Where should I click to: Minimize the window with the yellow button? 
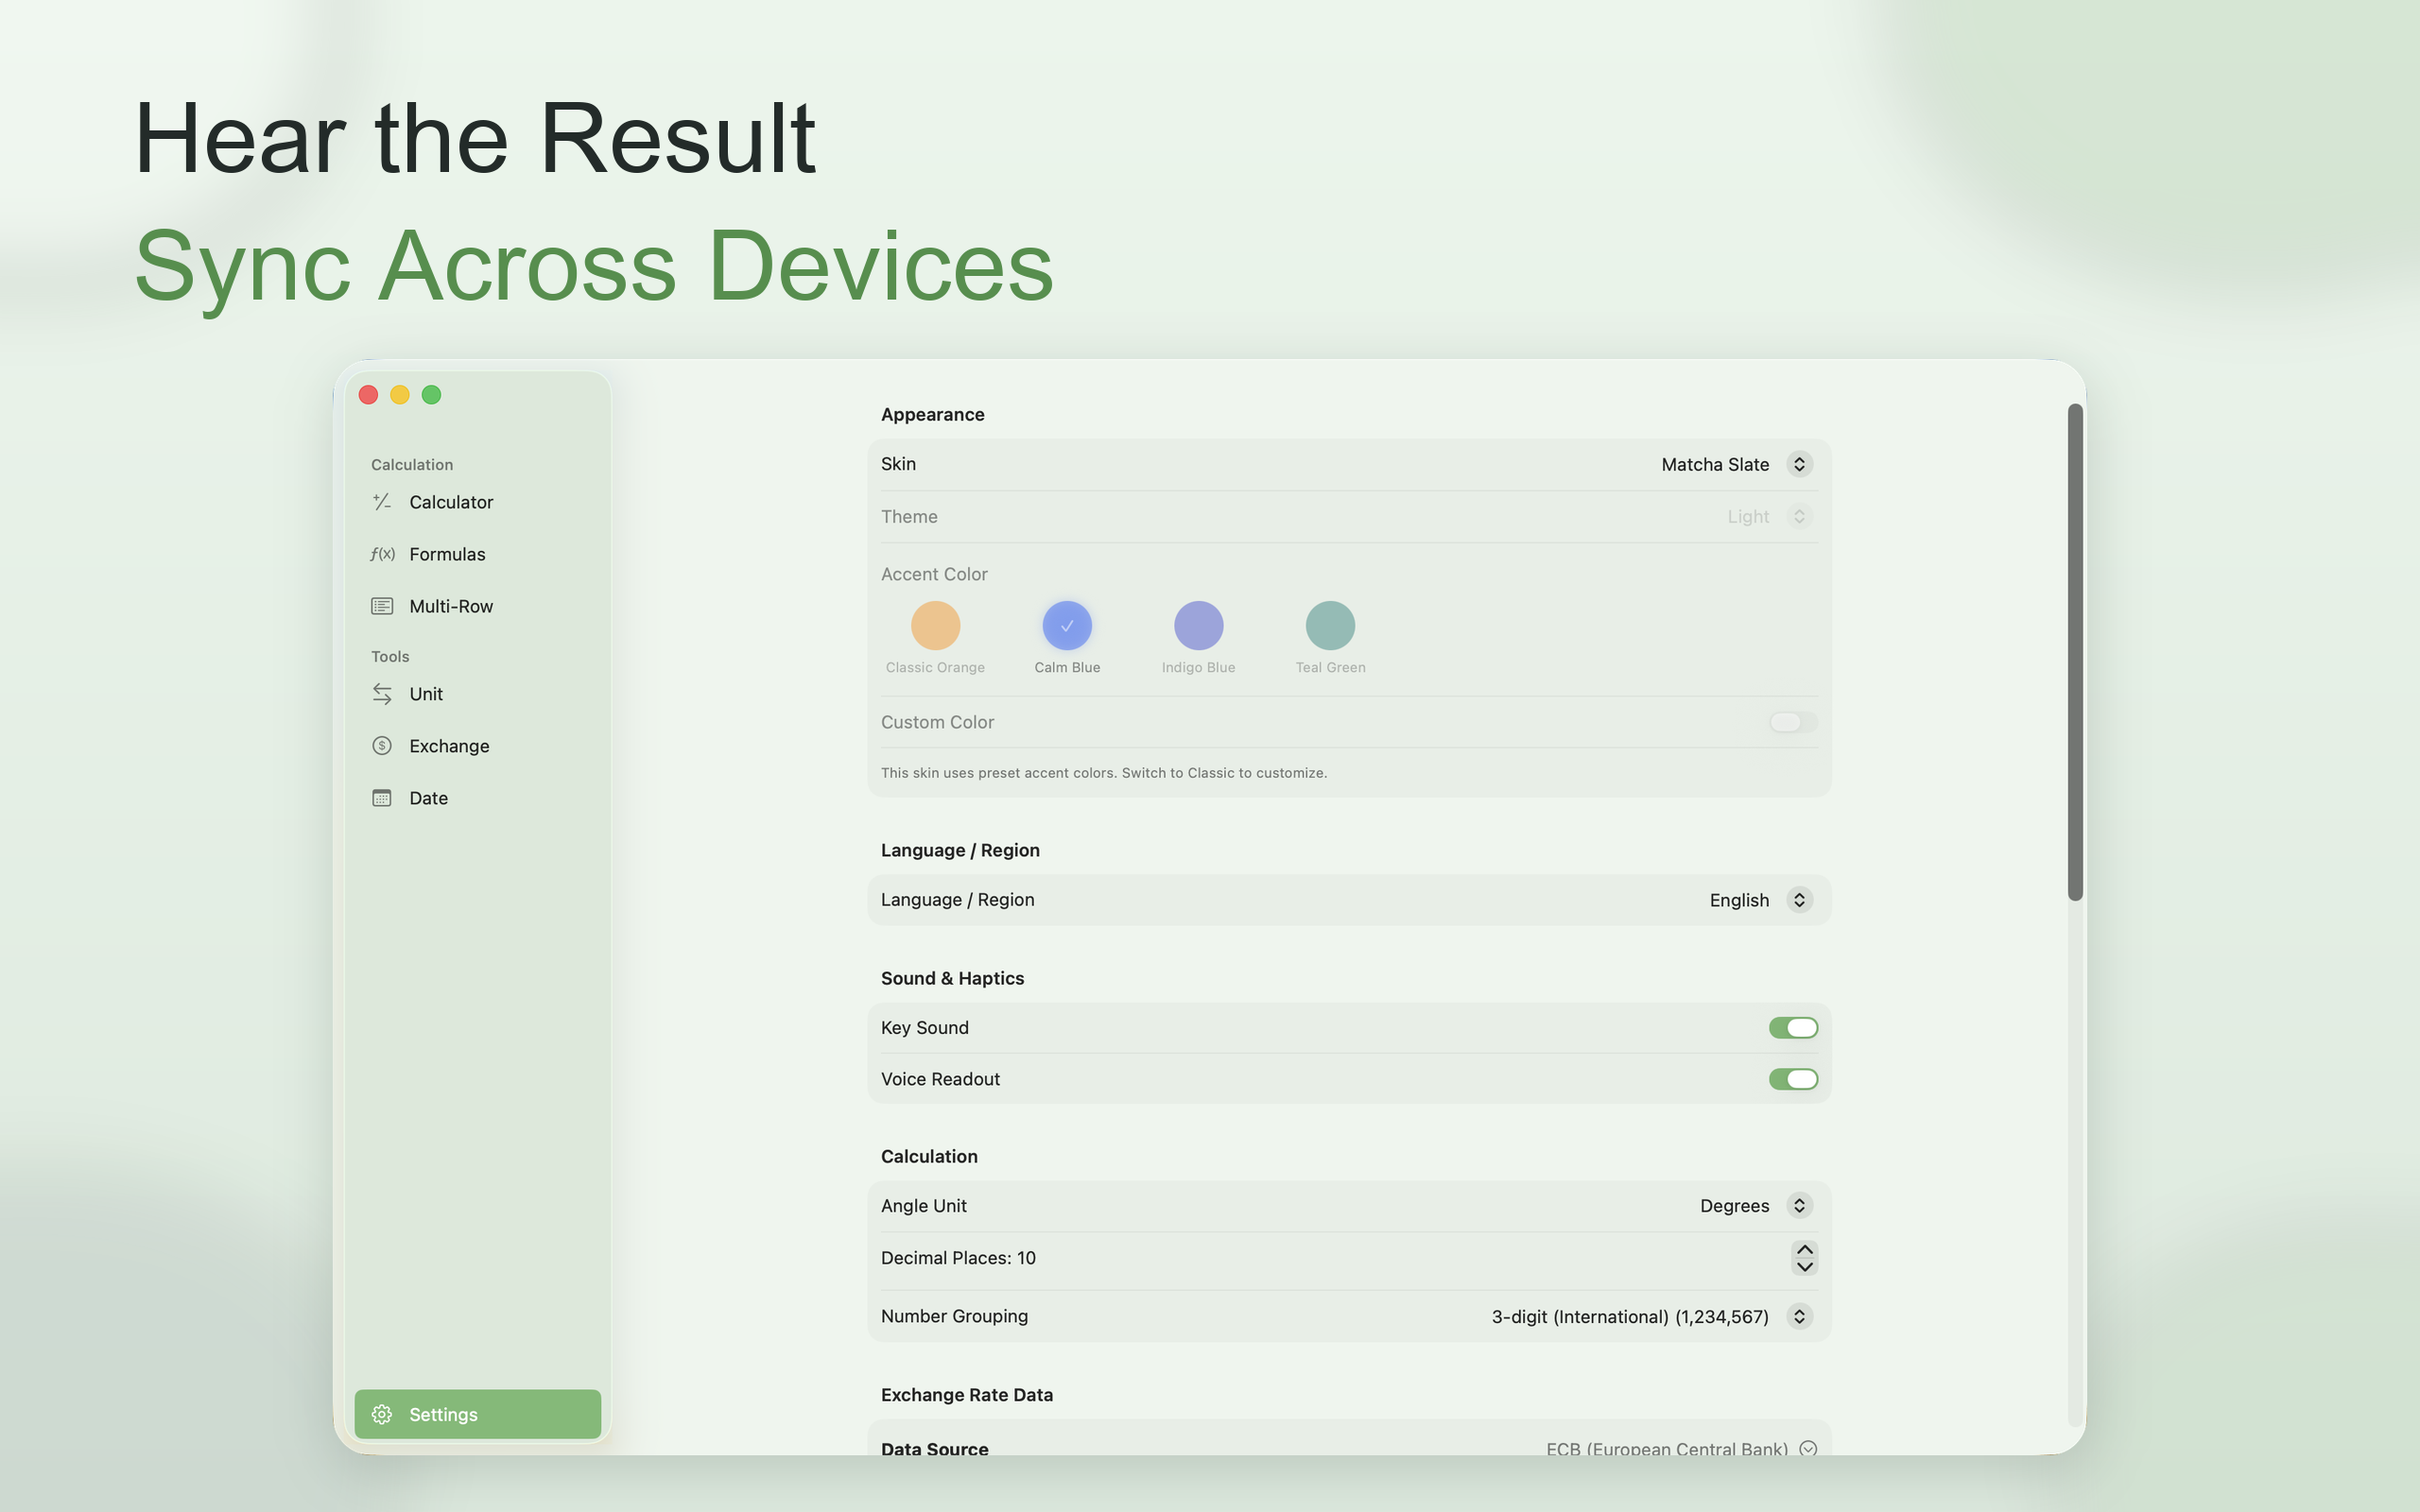point(400,395)
